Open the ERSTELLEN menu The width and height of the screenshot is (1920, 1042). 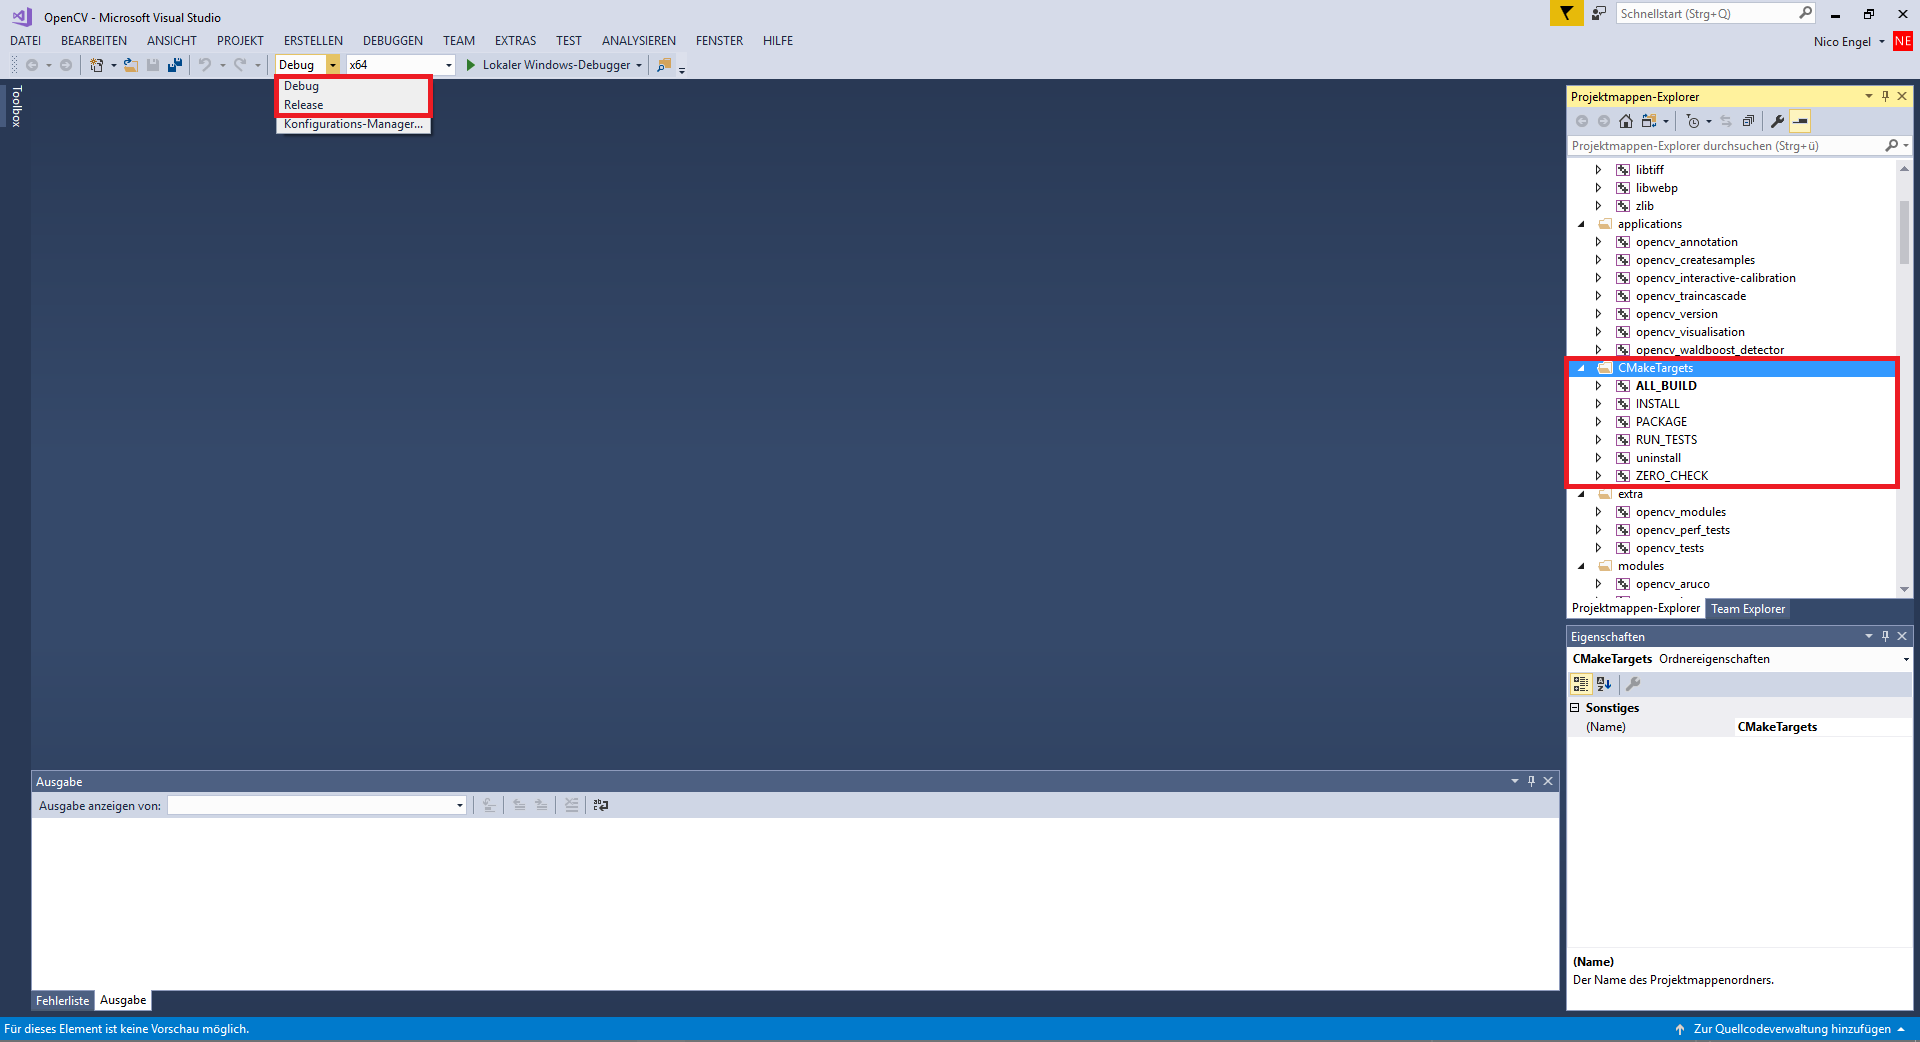[x=313, y=41]
